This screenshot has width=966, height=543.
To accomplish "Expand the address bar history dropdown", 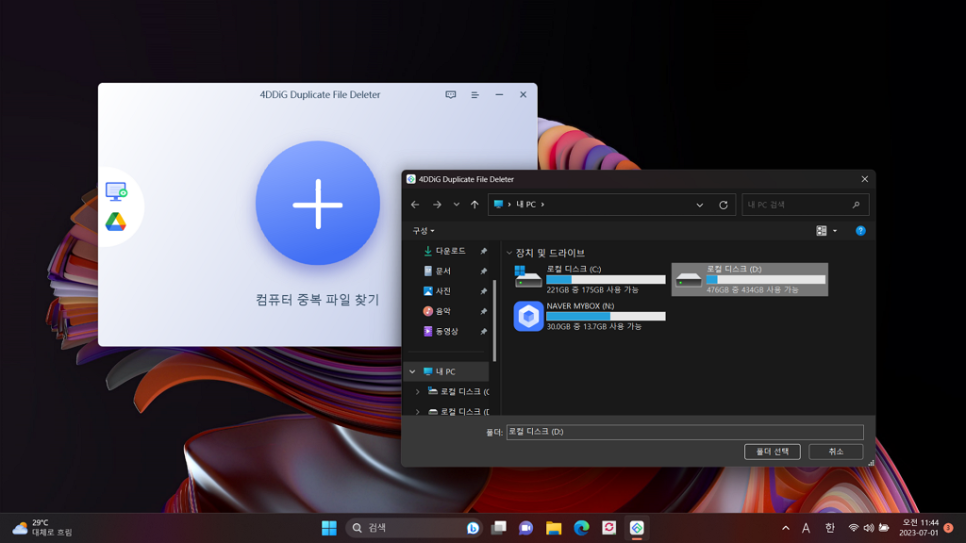I will pyautogui.click(x=700, y=205).
